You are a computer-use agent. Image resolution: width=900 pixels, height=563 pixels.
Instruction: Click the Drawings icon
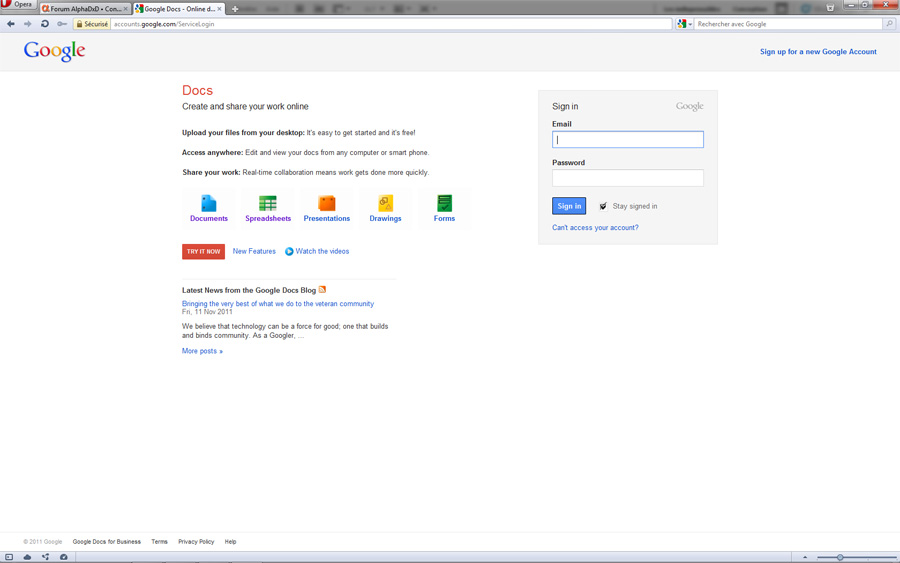click(385, 203)
